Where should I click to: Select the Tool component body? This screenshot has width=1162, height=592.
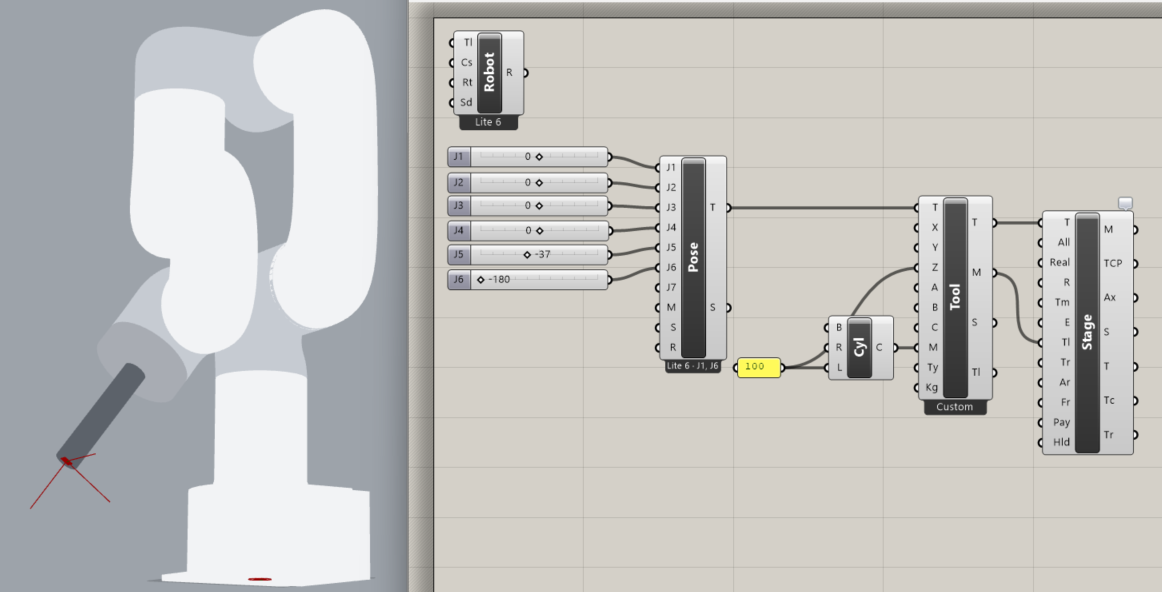954,296
